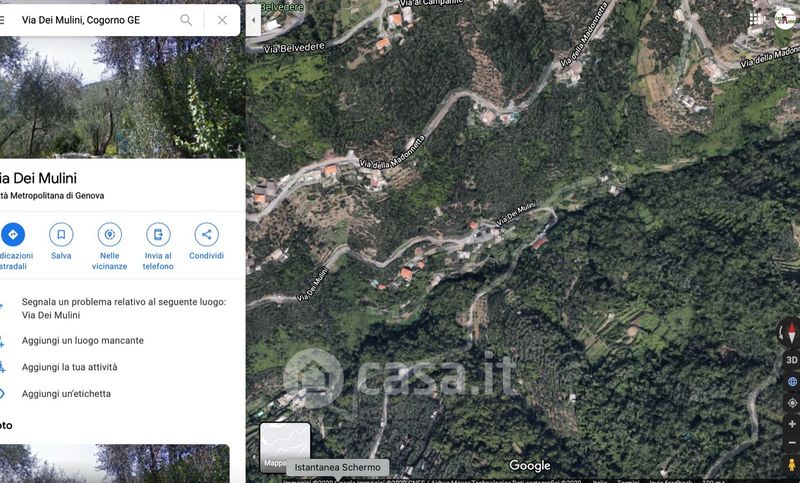Screen dimensions: 800x483
Task: Toggle 3D view on the map
Action: coord(791,360)
